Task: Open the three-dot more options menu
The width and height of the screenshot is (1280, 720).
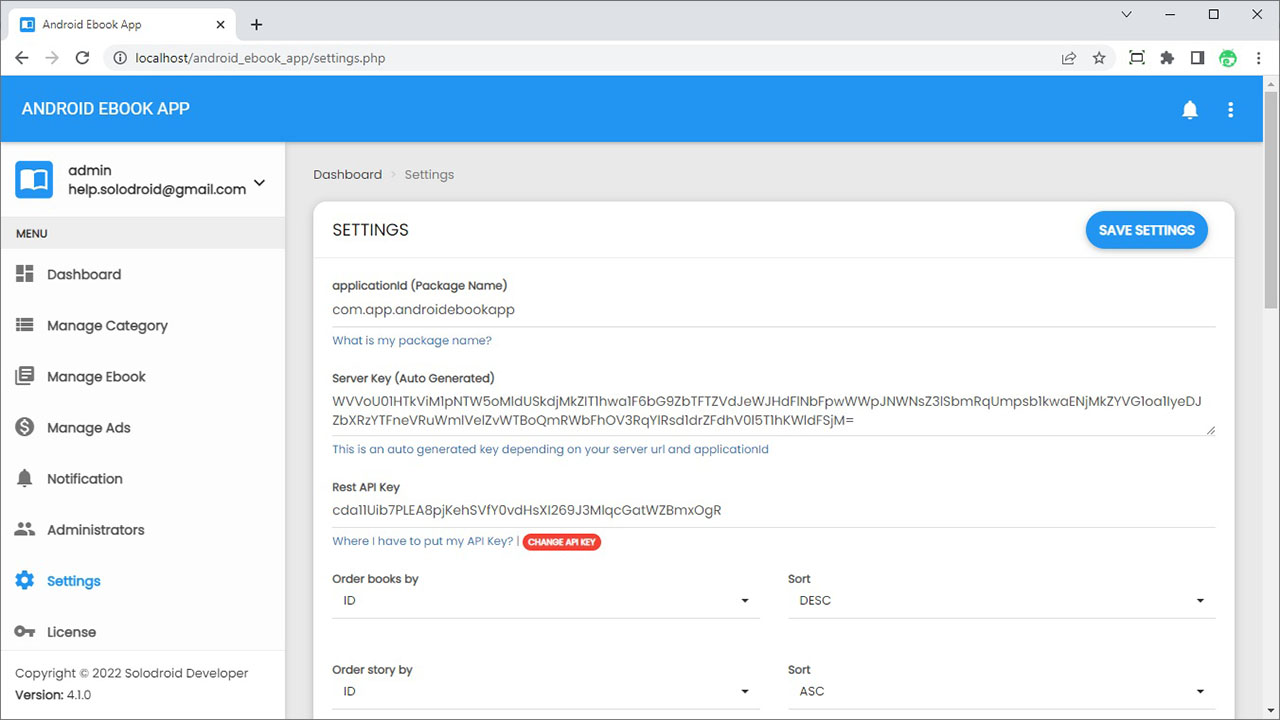Action: click(1231, 110)
